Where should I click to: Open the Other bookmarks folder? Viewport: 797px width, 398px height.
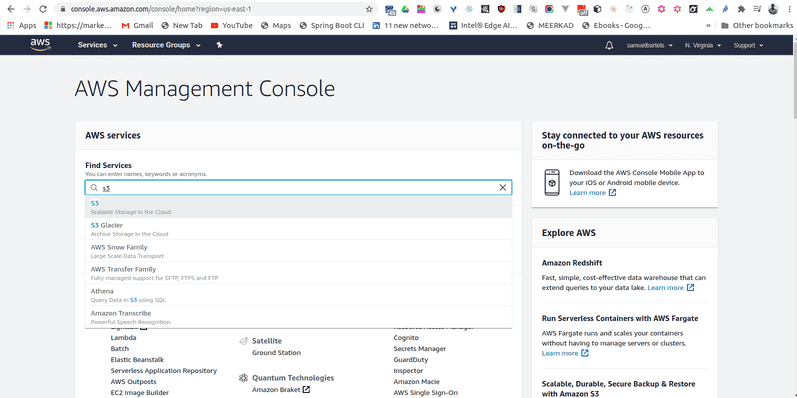756,25
